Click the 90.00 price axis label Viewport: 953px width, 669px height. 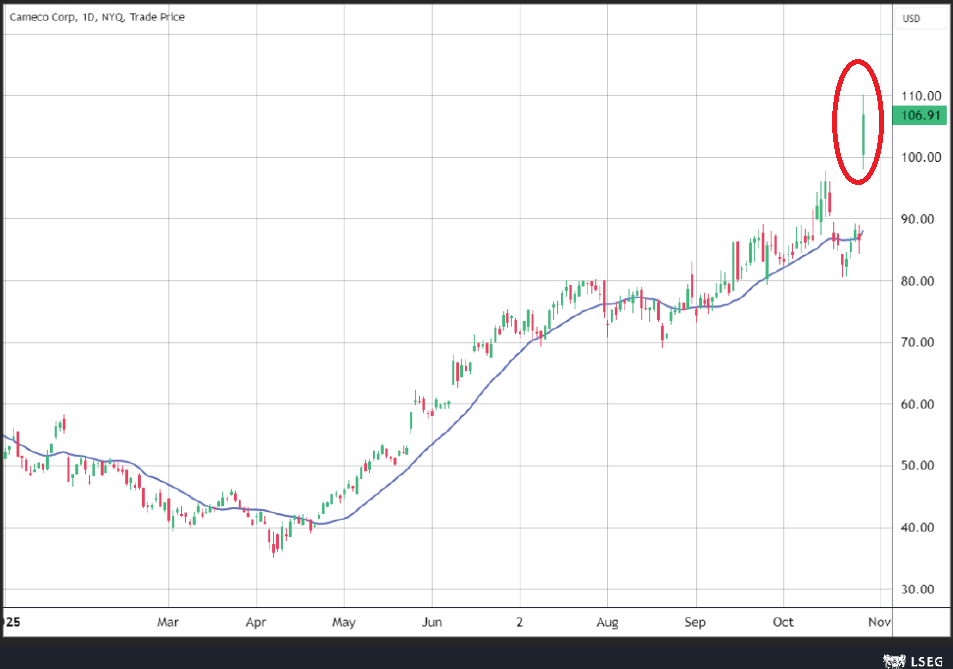(917, 219)
